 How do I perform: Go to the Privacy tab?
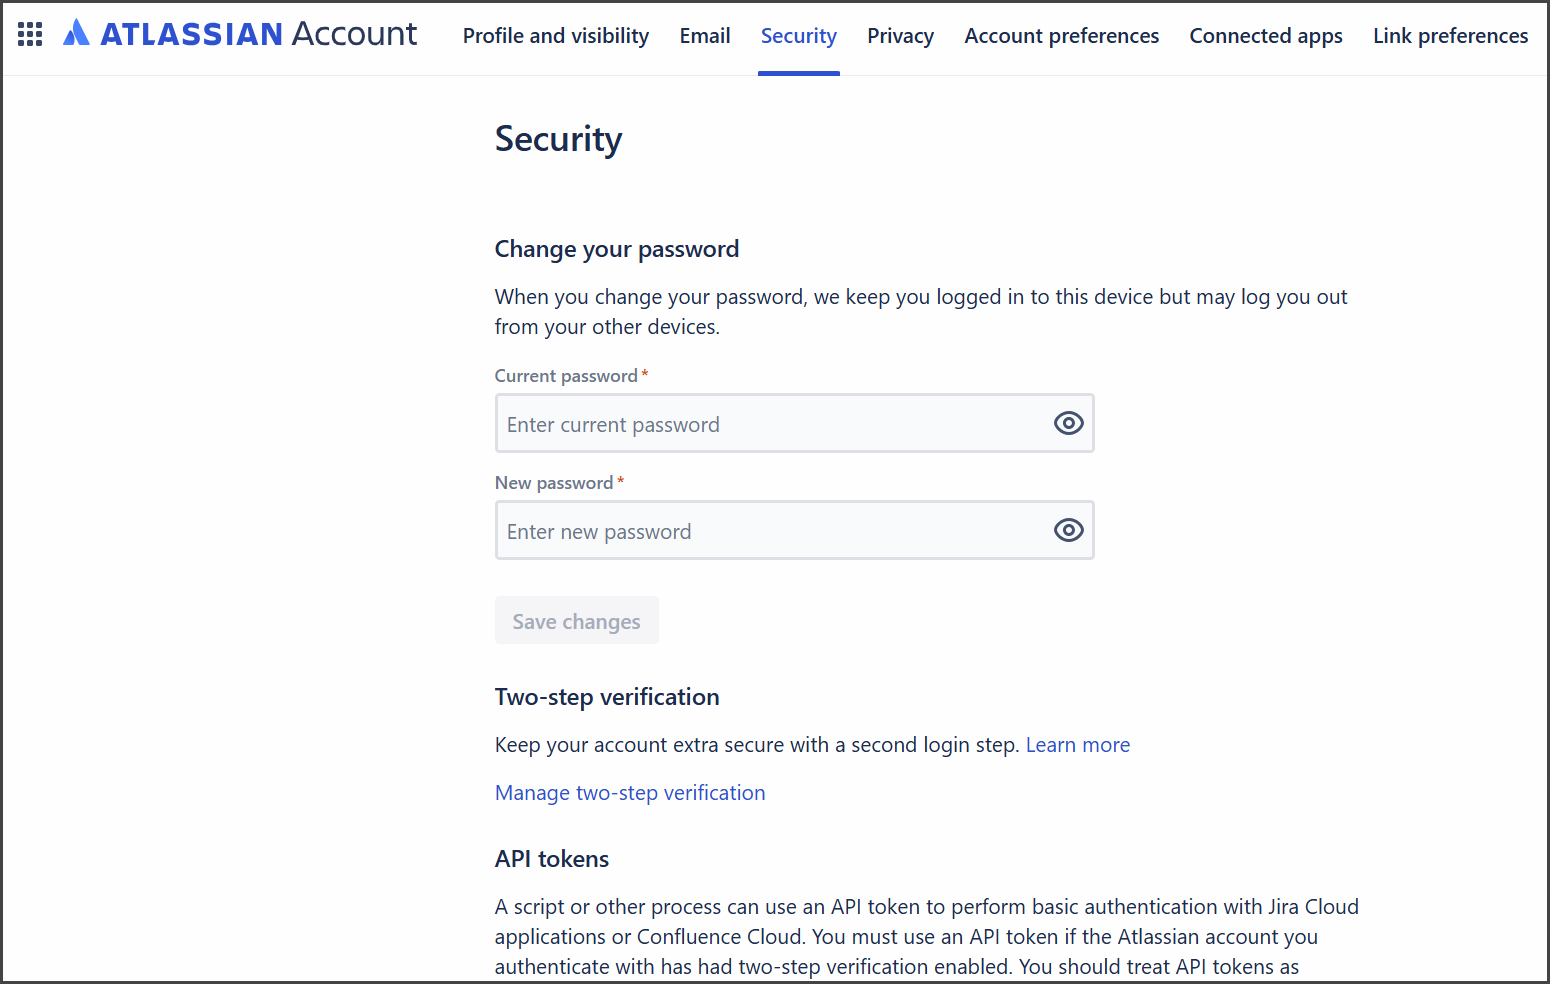[x=900, y=36]
